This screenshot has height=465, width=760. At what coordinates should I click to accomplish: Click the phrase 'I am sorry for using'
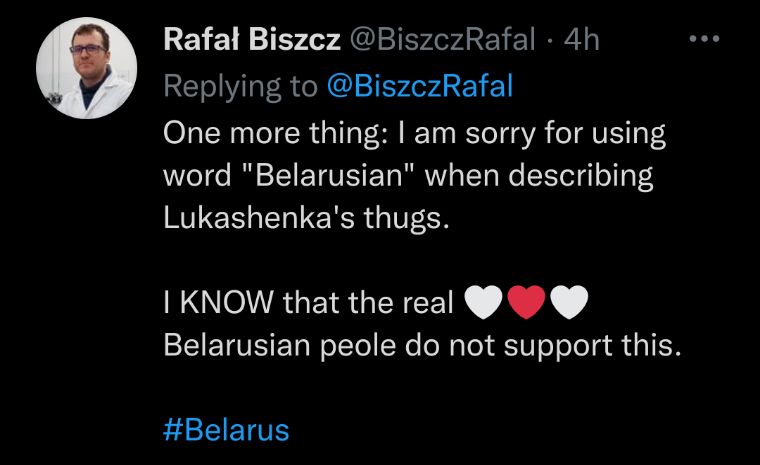coord(531,134)
